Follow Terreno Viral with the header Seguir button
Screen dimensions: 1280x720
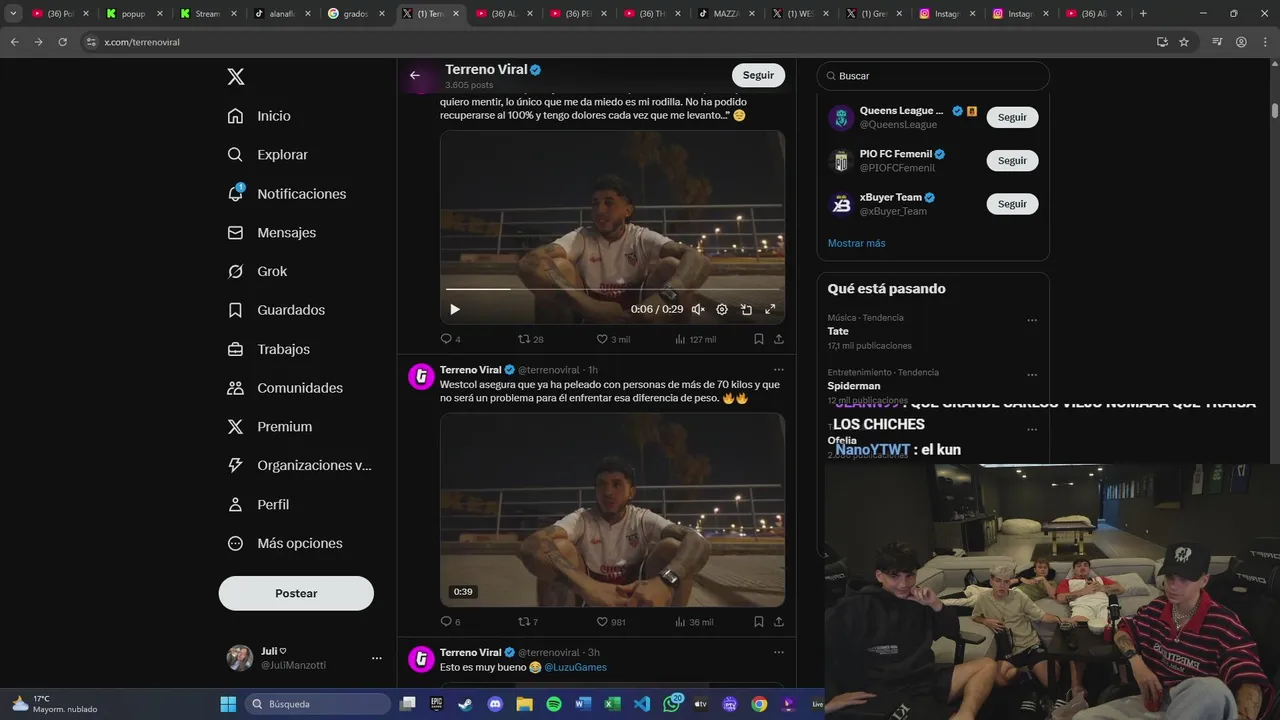758,75
